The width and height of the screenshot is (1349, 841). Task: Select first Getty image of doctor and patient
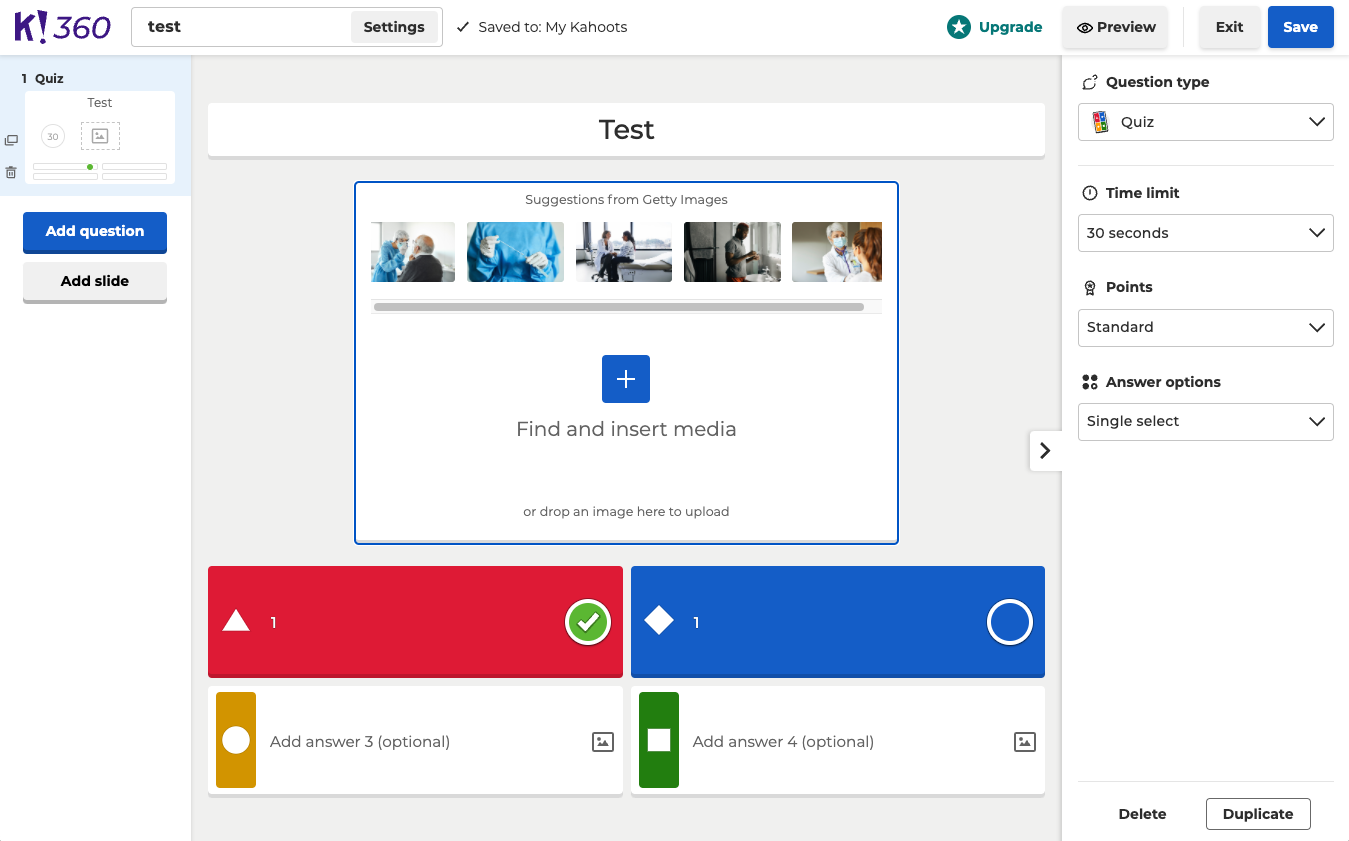pos(413,252)
